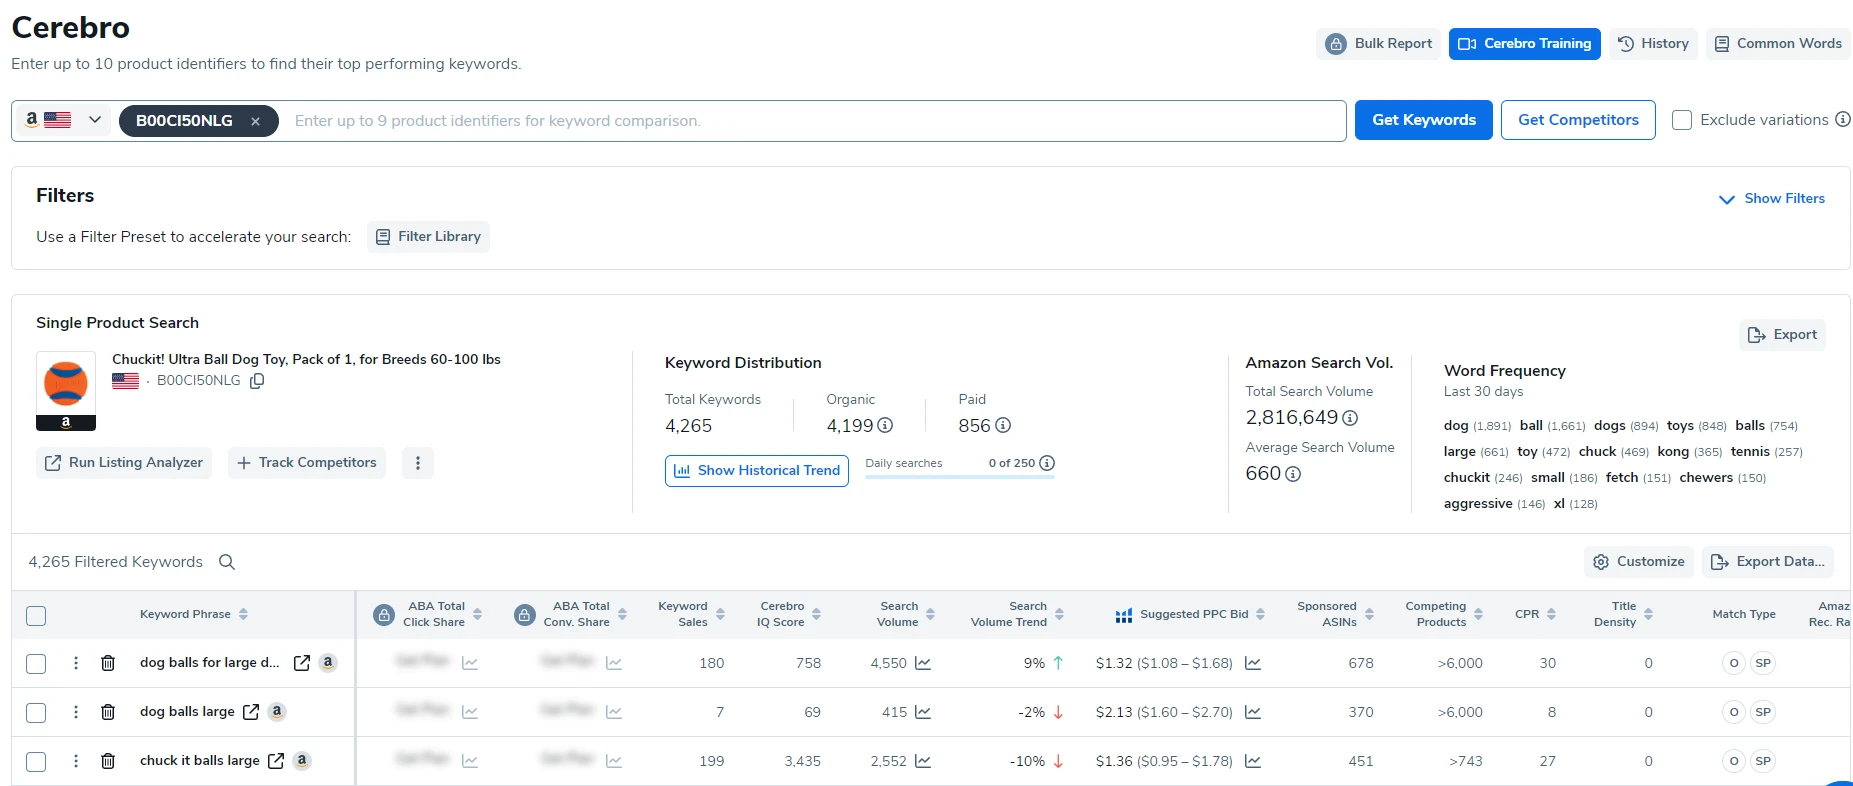Open the Filter Library

point(428,237)
